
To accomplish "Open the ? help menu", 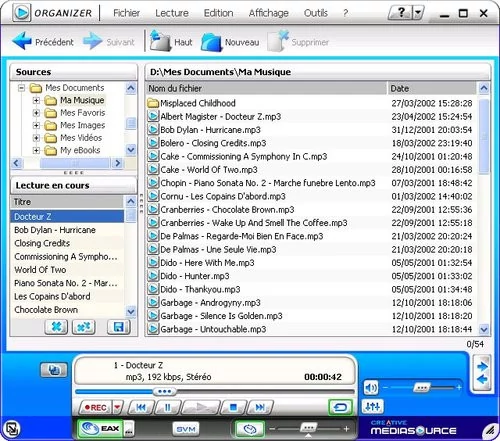I will pos(345,13).
